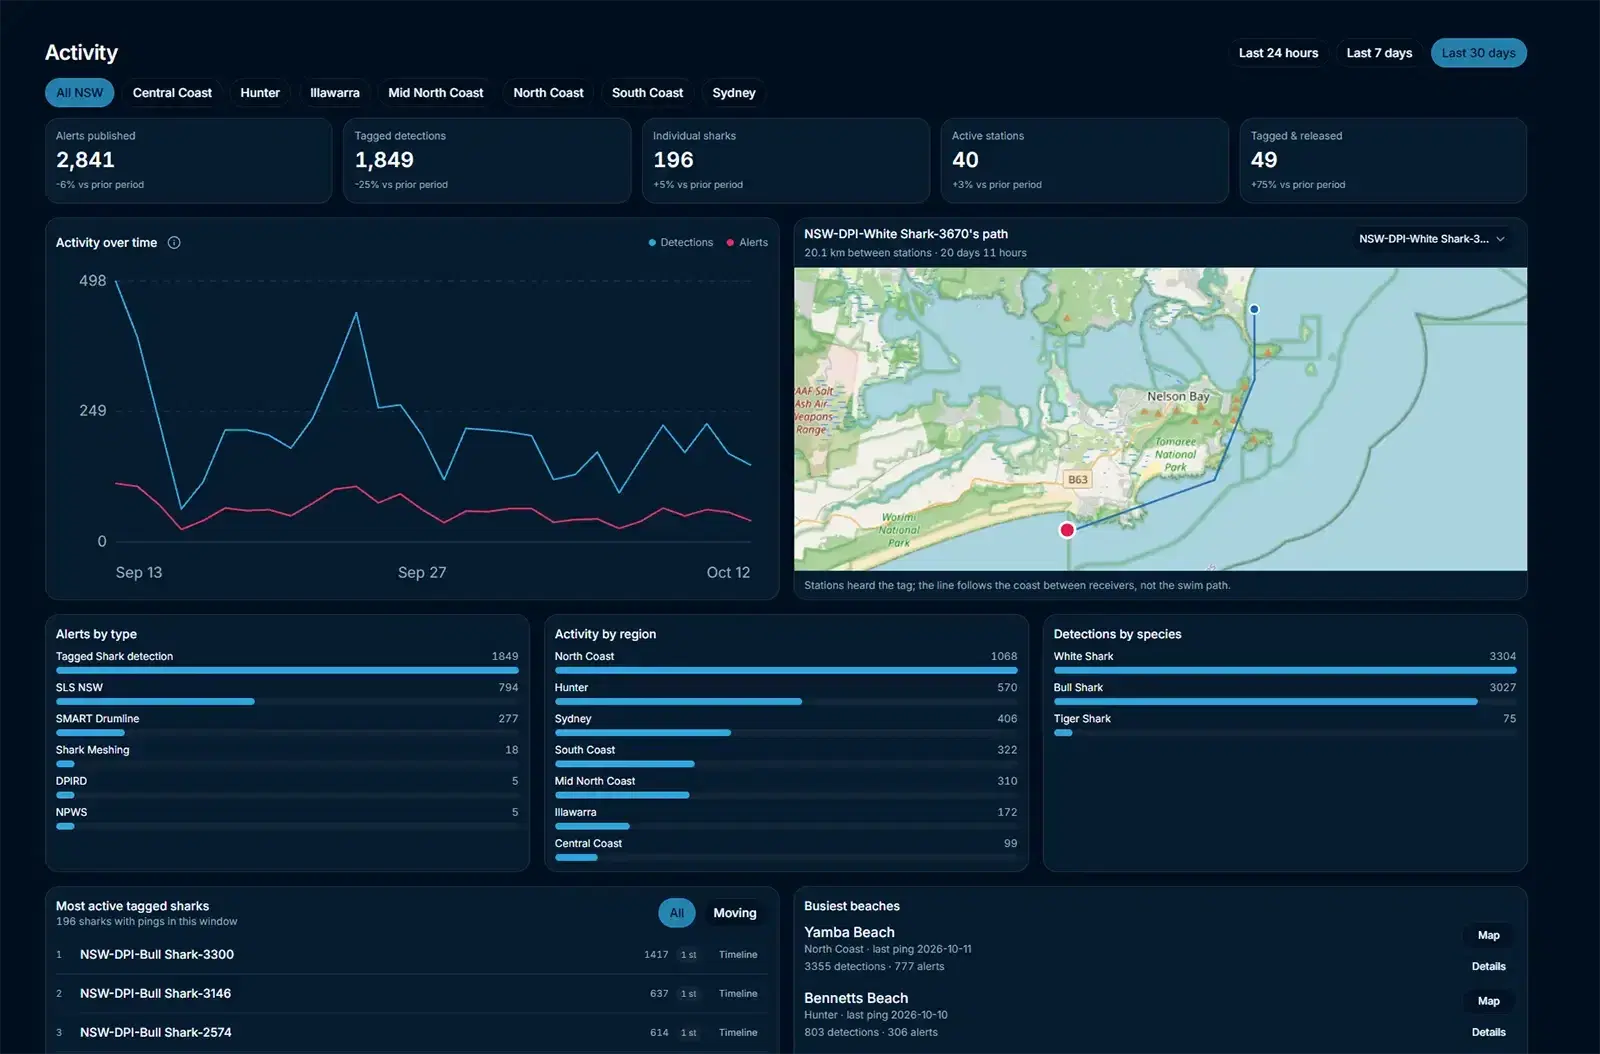Image resolution: width=1600 pixels, height=1054 pixels.
Task: Click the Mid North Coast row label
Action: tap(595, 781)
